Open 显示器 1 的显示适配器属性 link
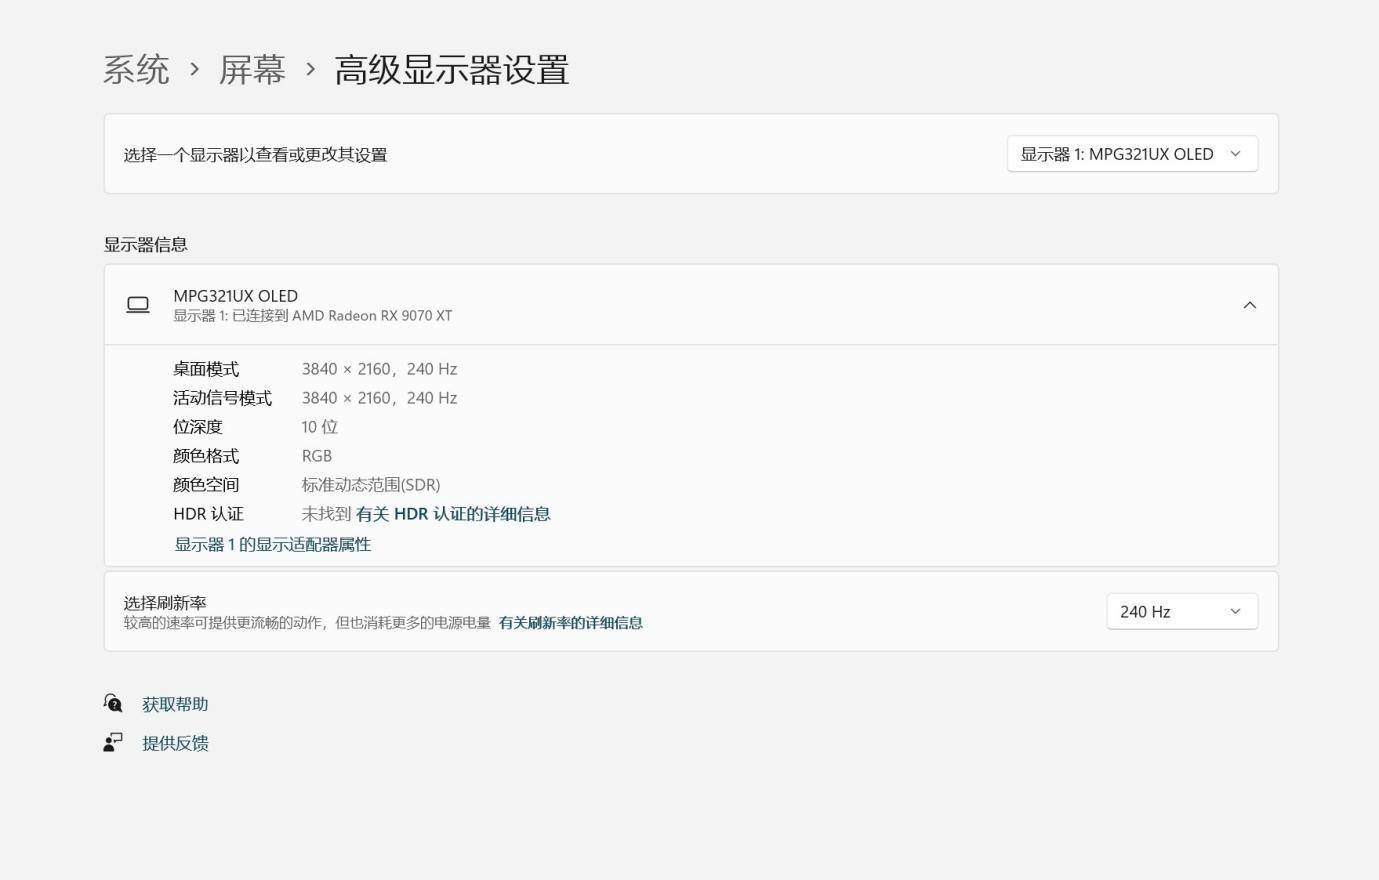Viewport: 1379px width, 880px height. (273, 544)
